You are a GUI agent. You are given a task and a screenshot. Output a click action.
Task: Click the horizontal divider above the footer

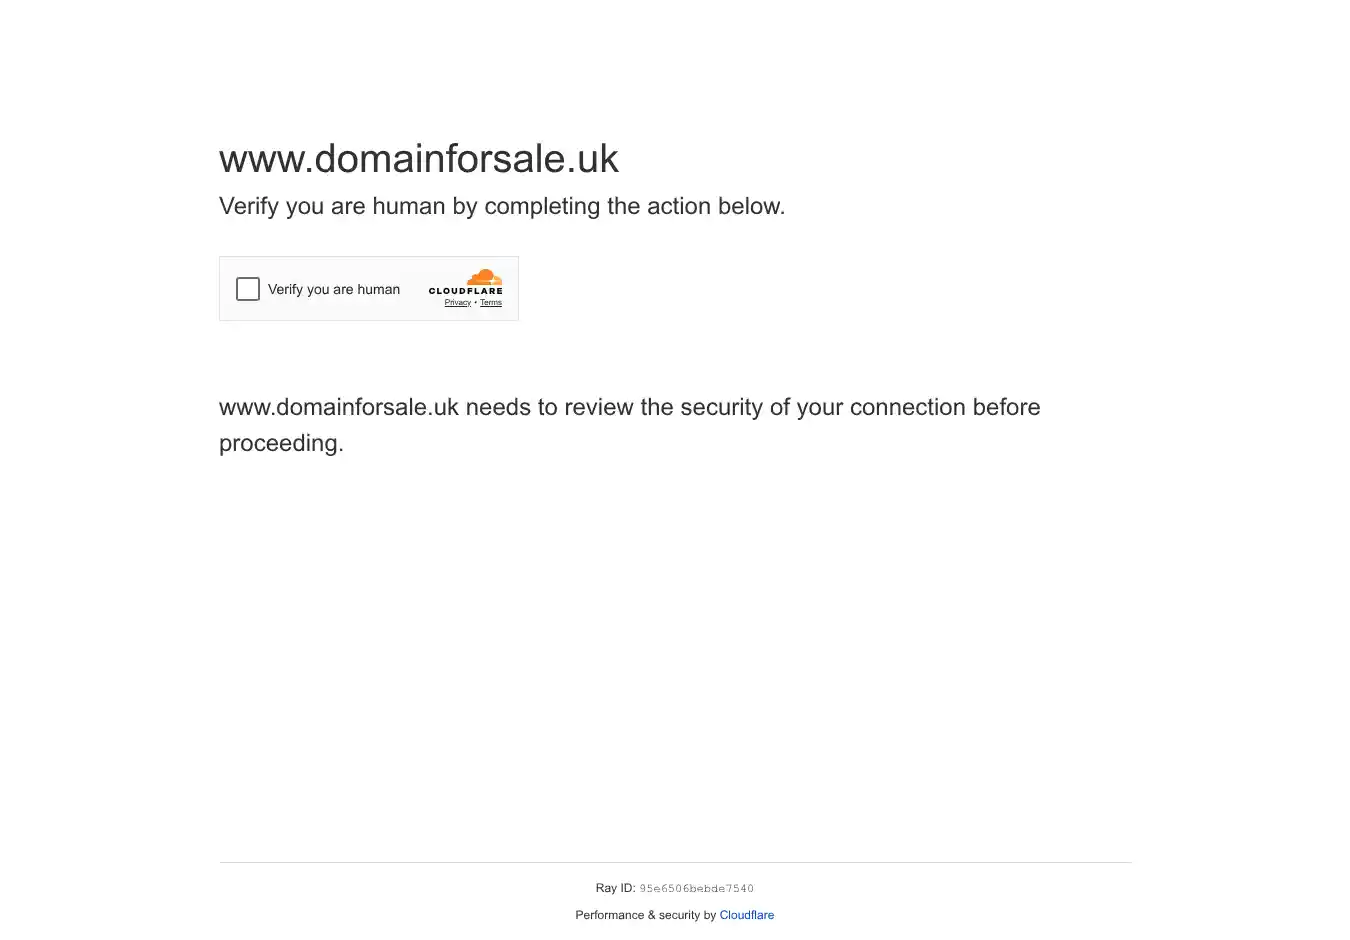(675, 862)
